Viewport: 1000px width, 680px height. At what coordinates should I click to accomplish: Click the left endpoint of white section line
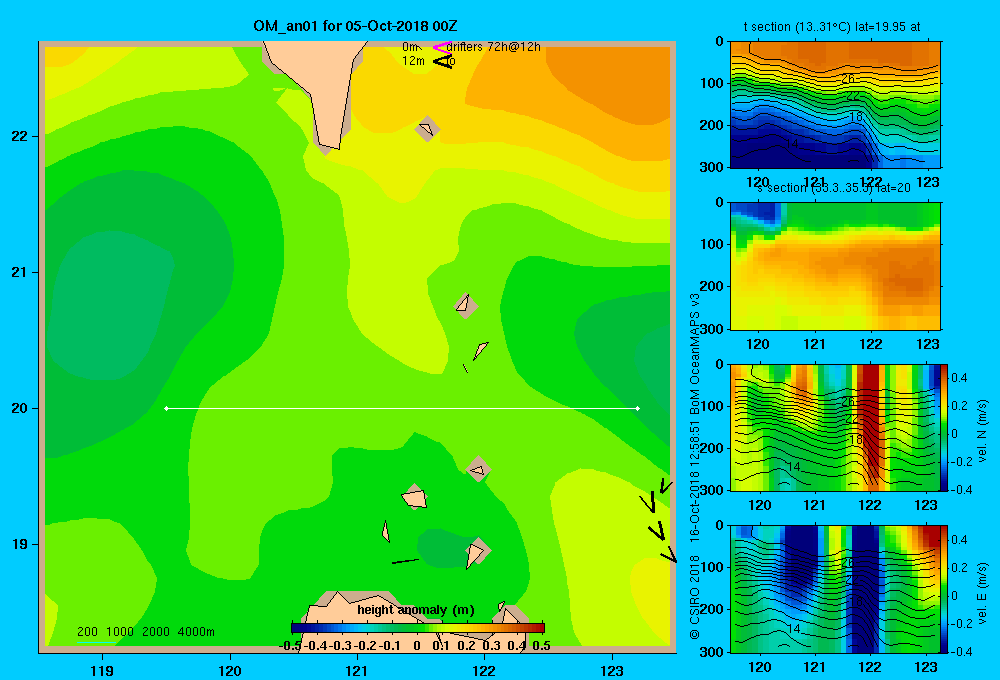pos(166,408)
